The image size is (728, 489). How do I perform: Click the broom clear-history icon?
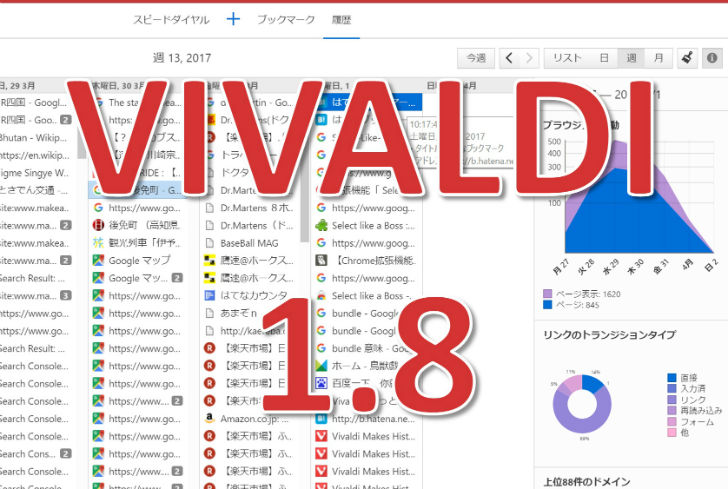[x=688, y=58]
